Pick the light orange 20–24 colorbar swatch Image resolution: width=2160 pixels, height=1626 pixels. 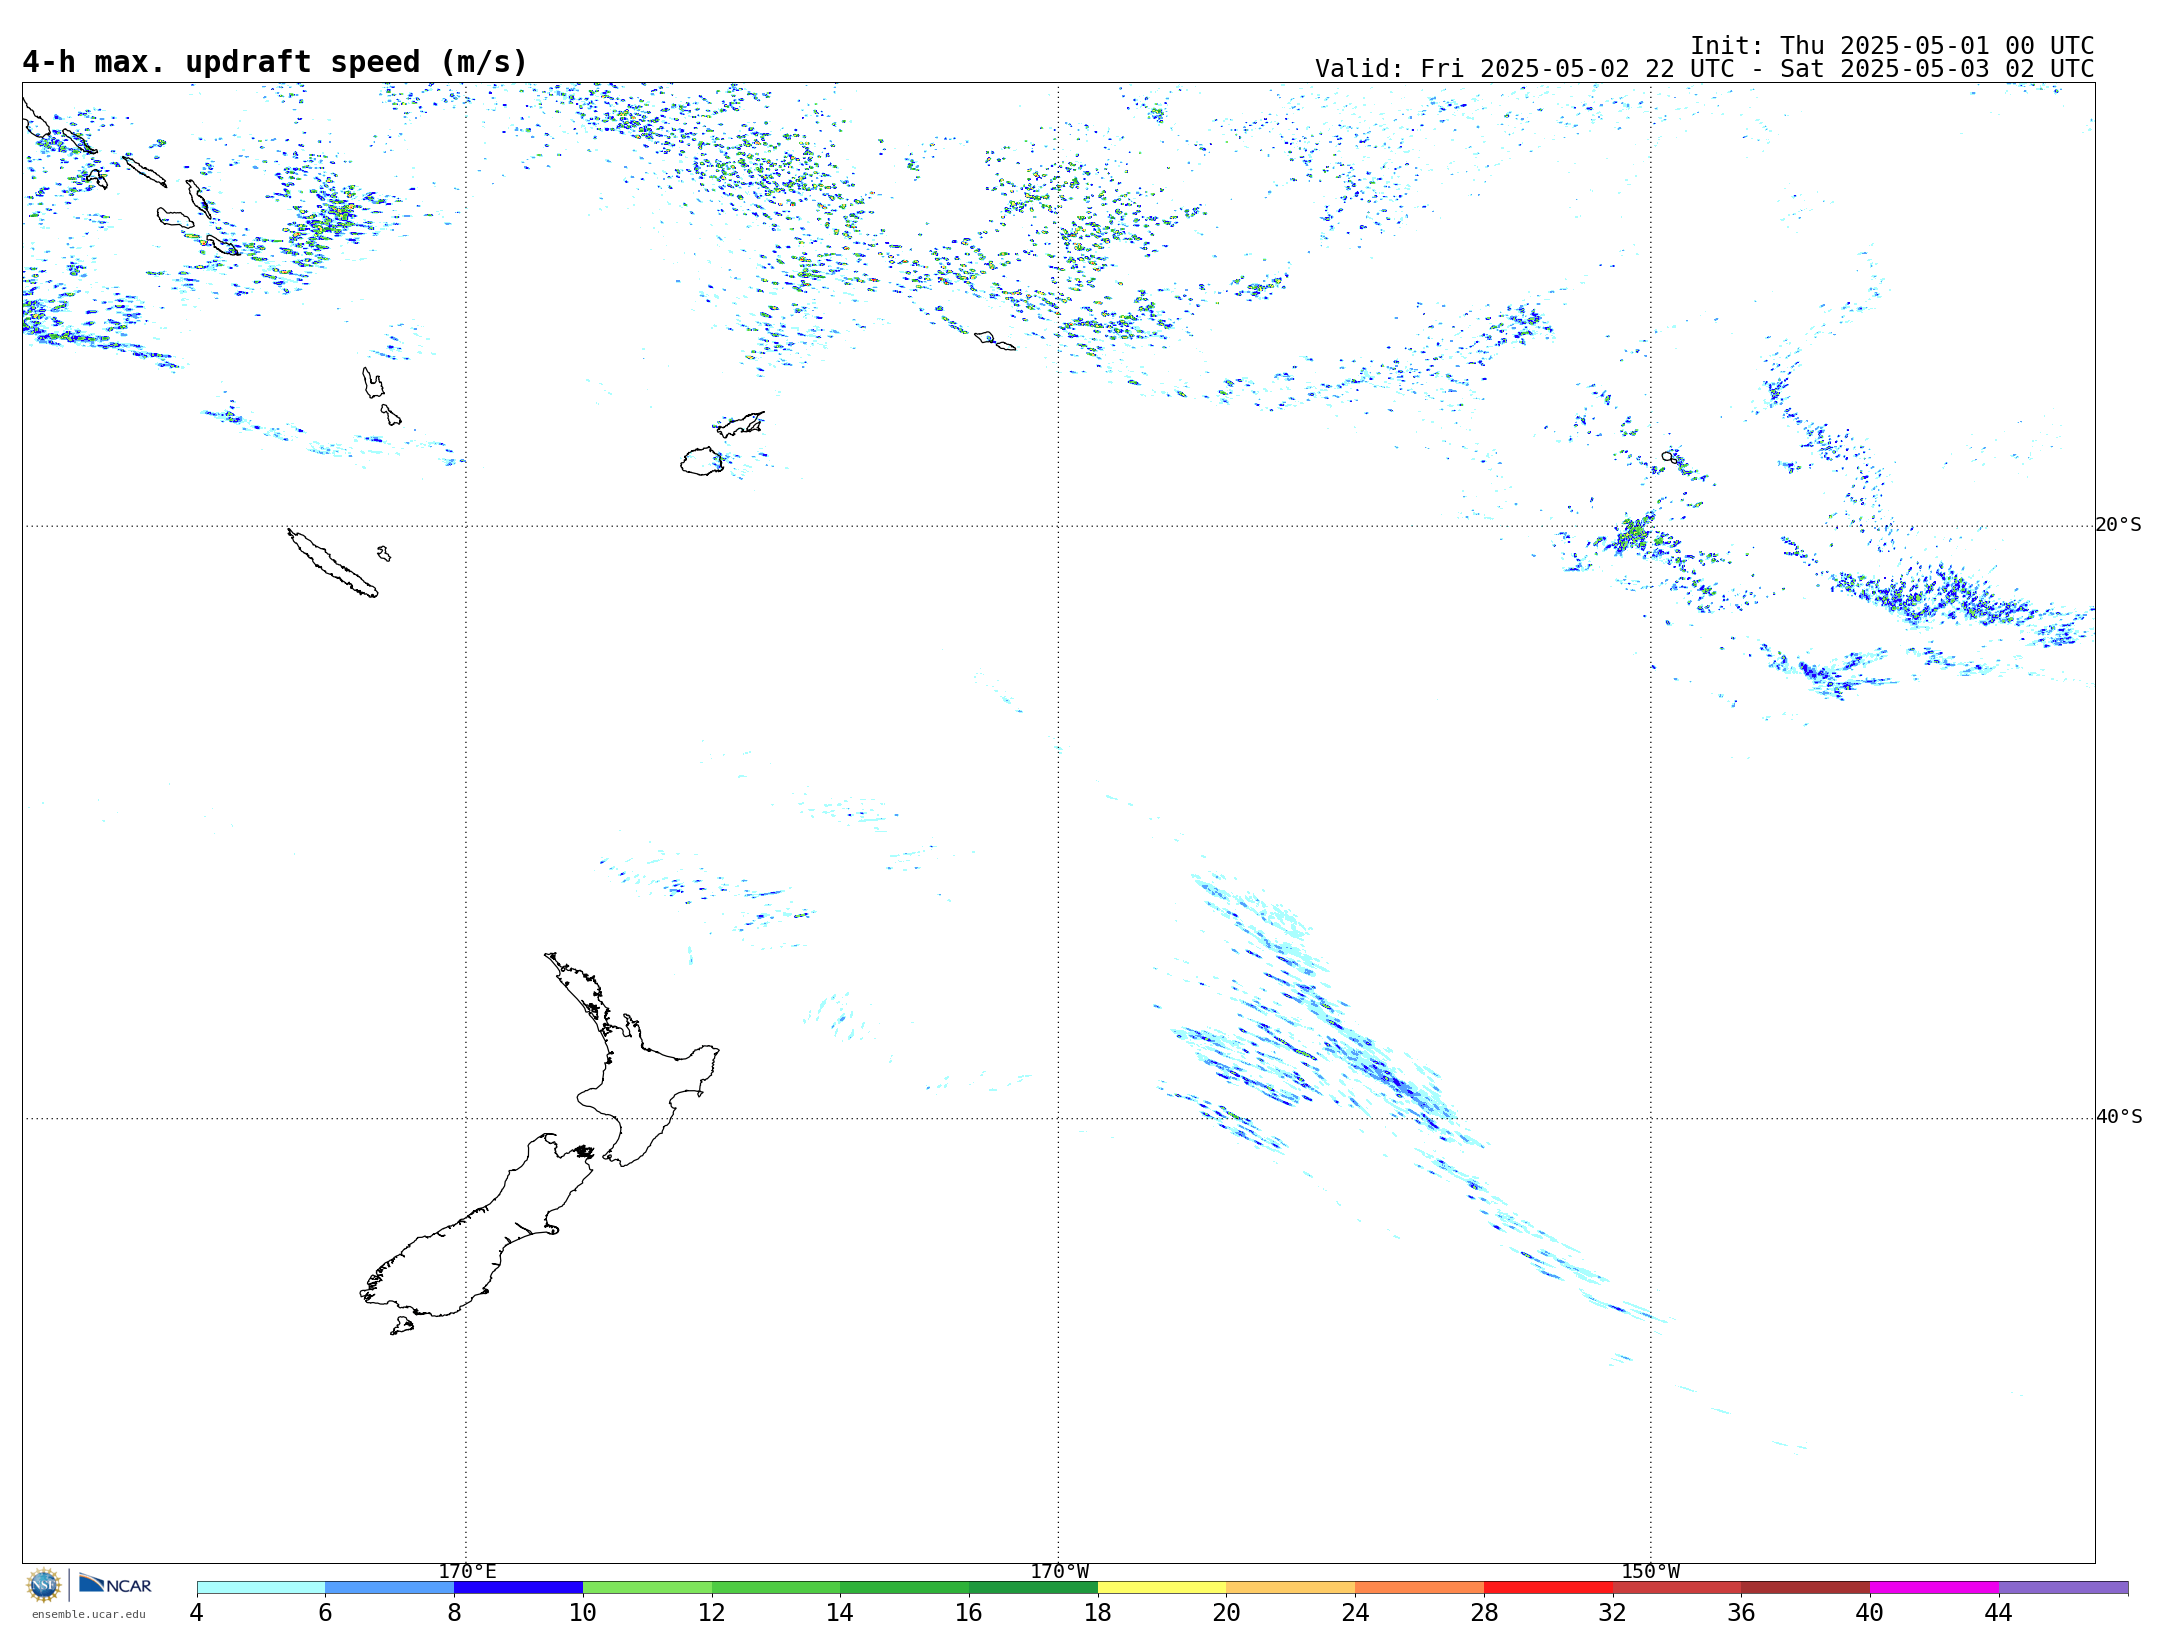click(x=1291, y=1588)
